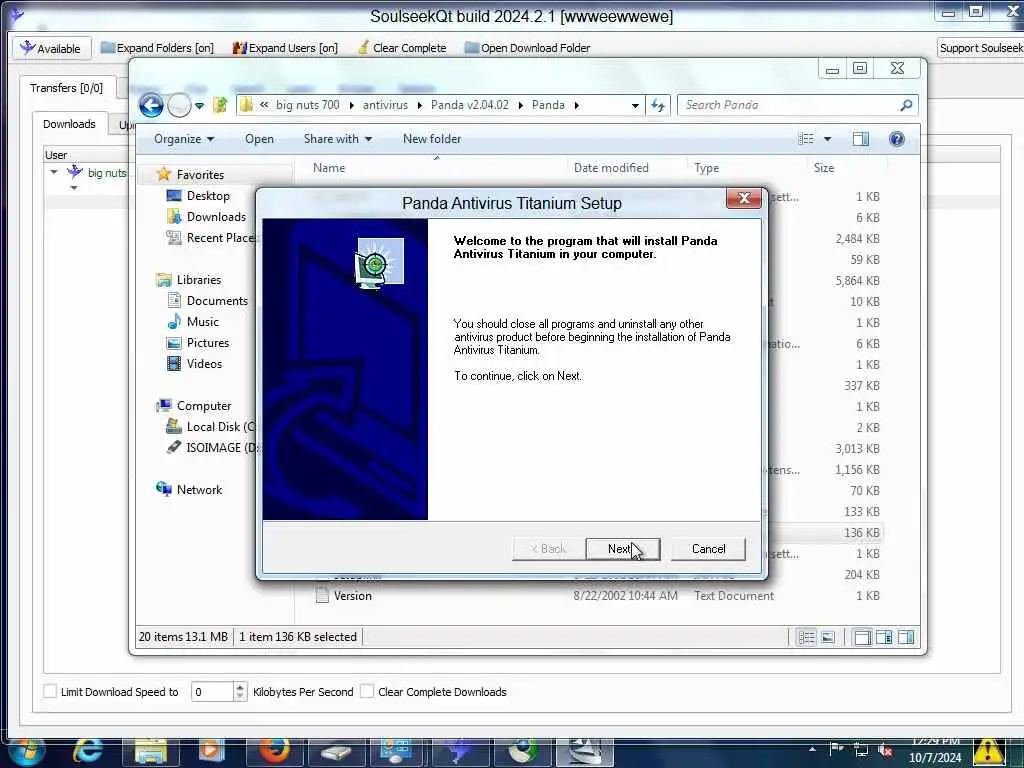The width and height of the screenshot is (1024, 768).
Task: Collapse the 'big nuts' user row in Soulseek
Action: 54,172
